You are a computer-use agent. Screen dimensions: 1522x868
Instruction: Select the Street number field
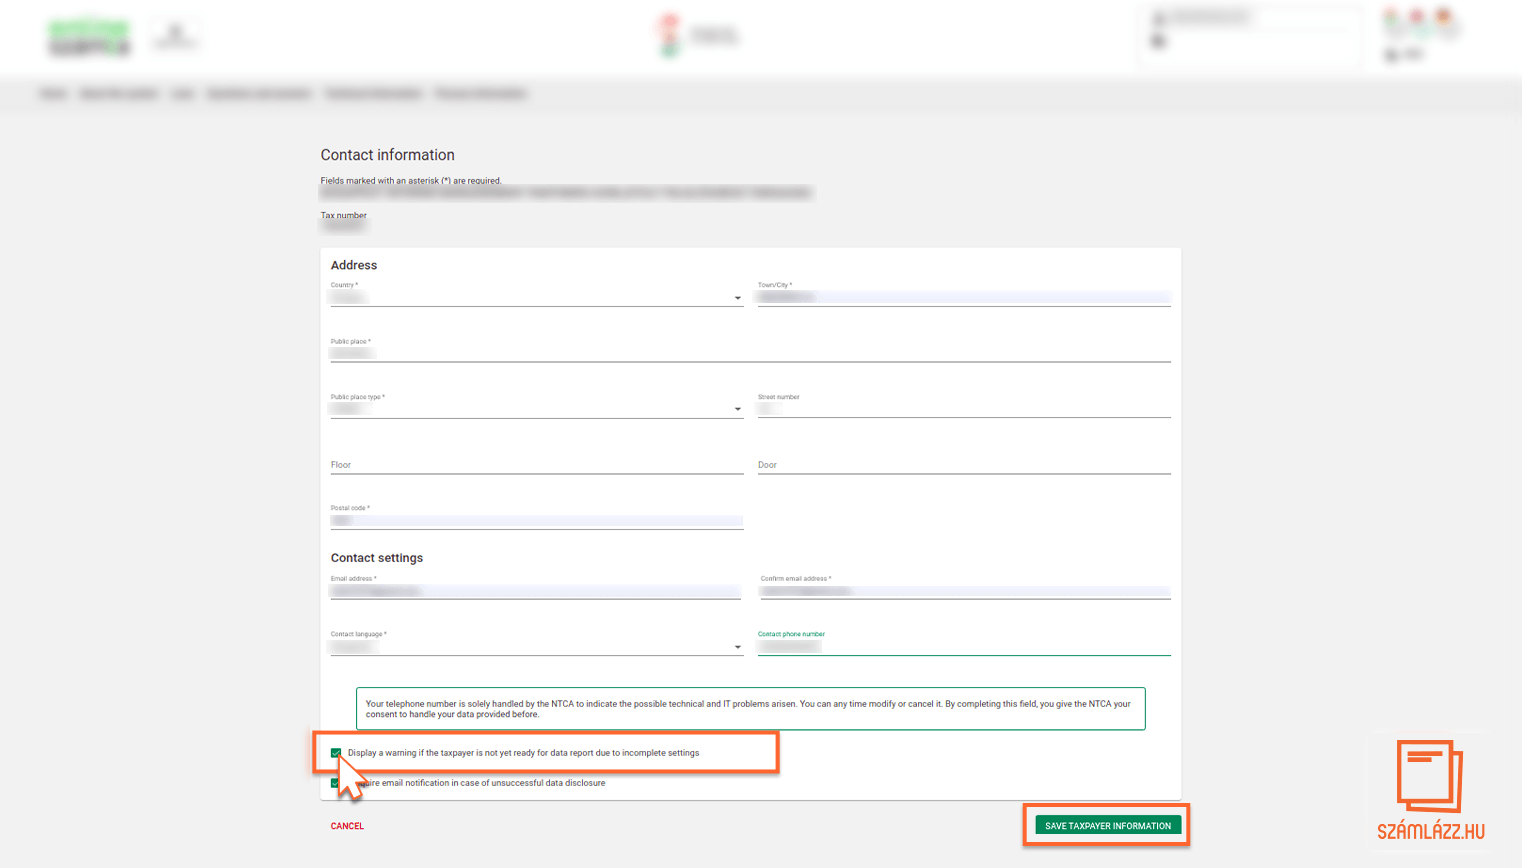pos(963,409)
